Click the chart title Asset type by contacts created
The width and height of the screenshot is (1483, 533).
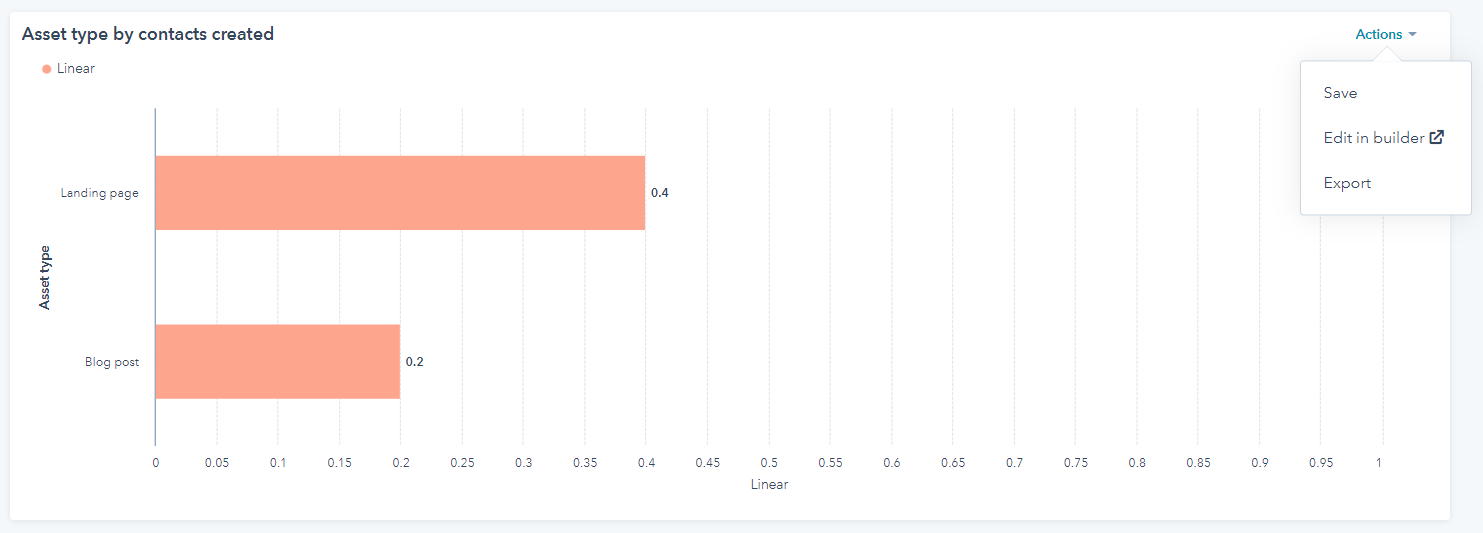pos(148,34)
